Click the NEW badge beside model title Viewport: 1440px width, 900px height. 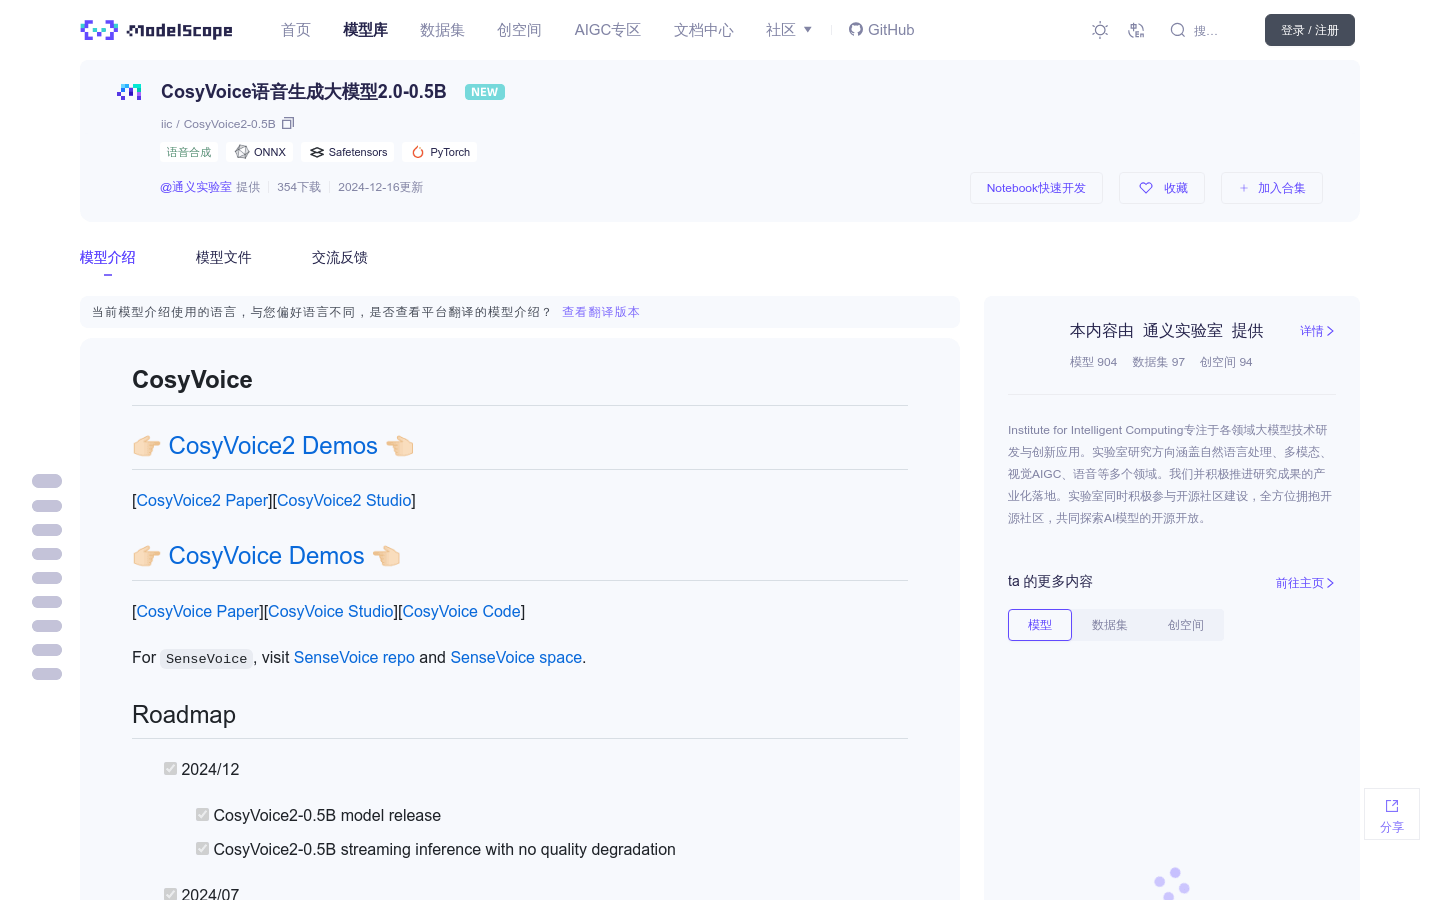click(x=485, y=92)
